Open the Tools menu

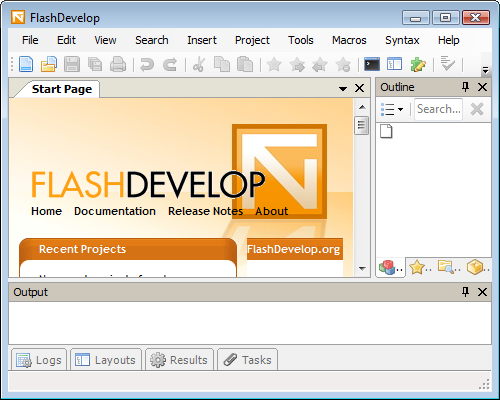[301, 40]
